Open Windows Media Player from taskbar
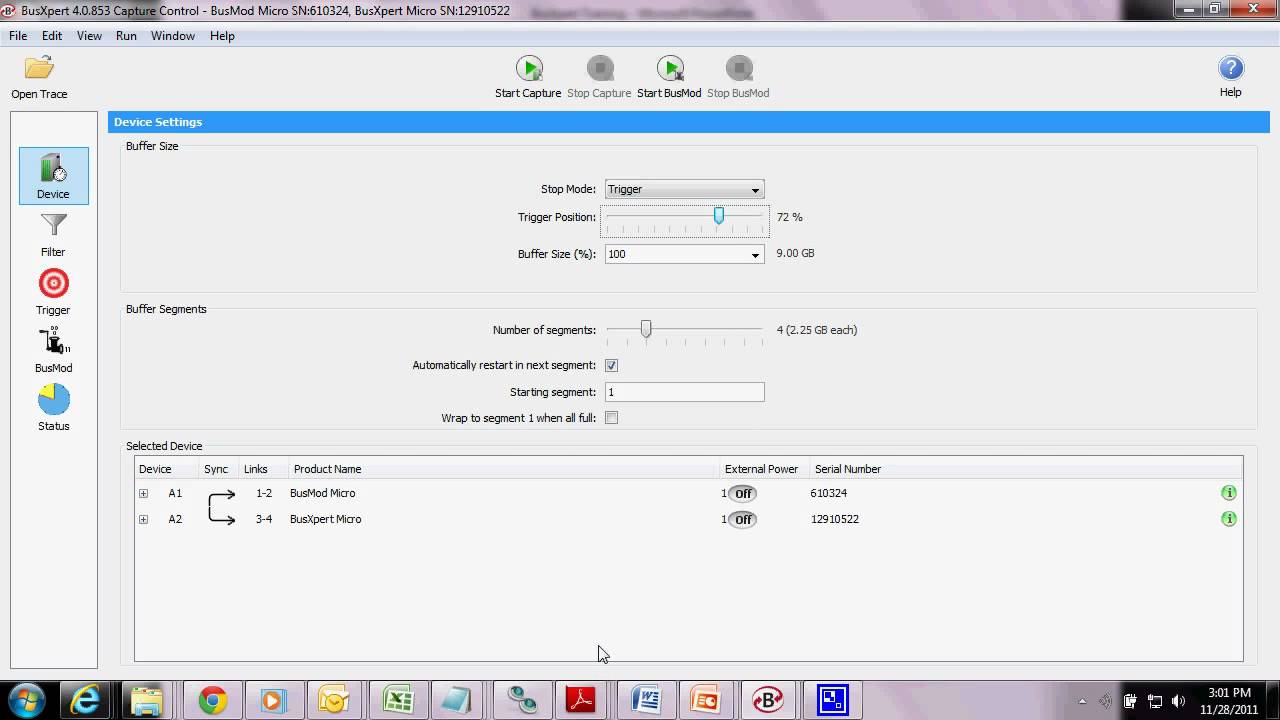Image resolution: width=1280 pixels, height=720 pixels. 272,700
